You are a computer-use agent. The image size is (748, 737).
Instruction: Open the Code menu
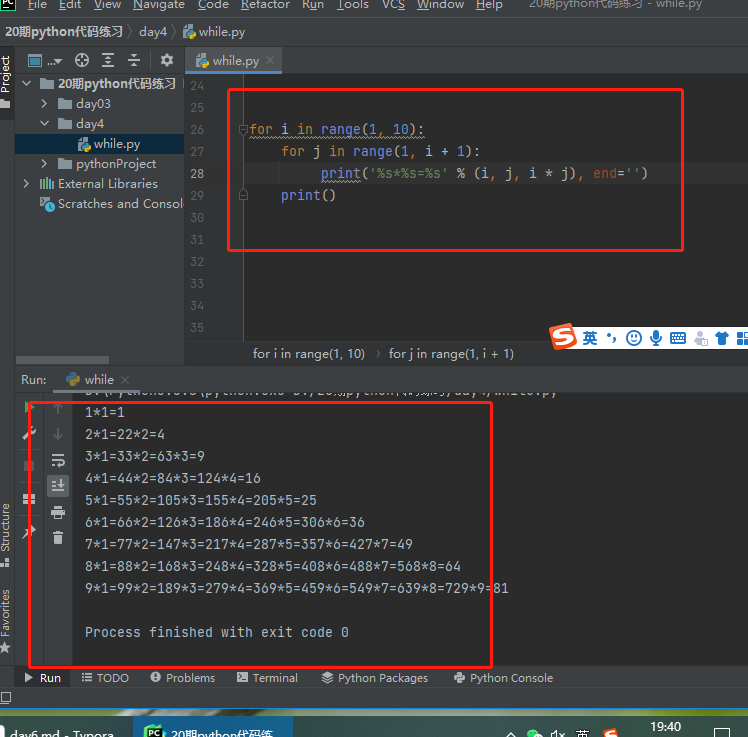coord(213,5)
